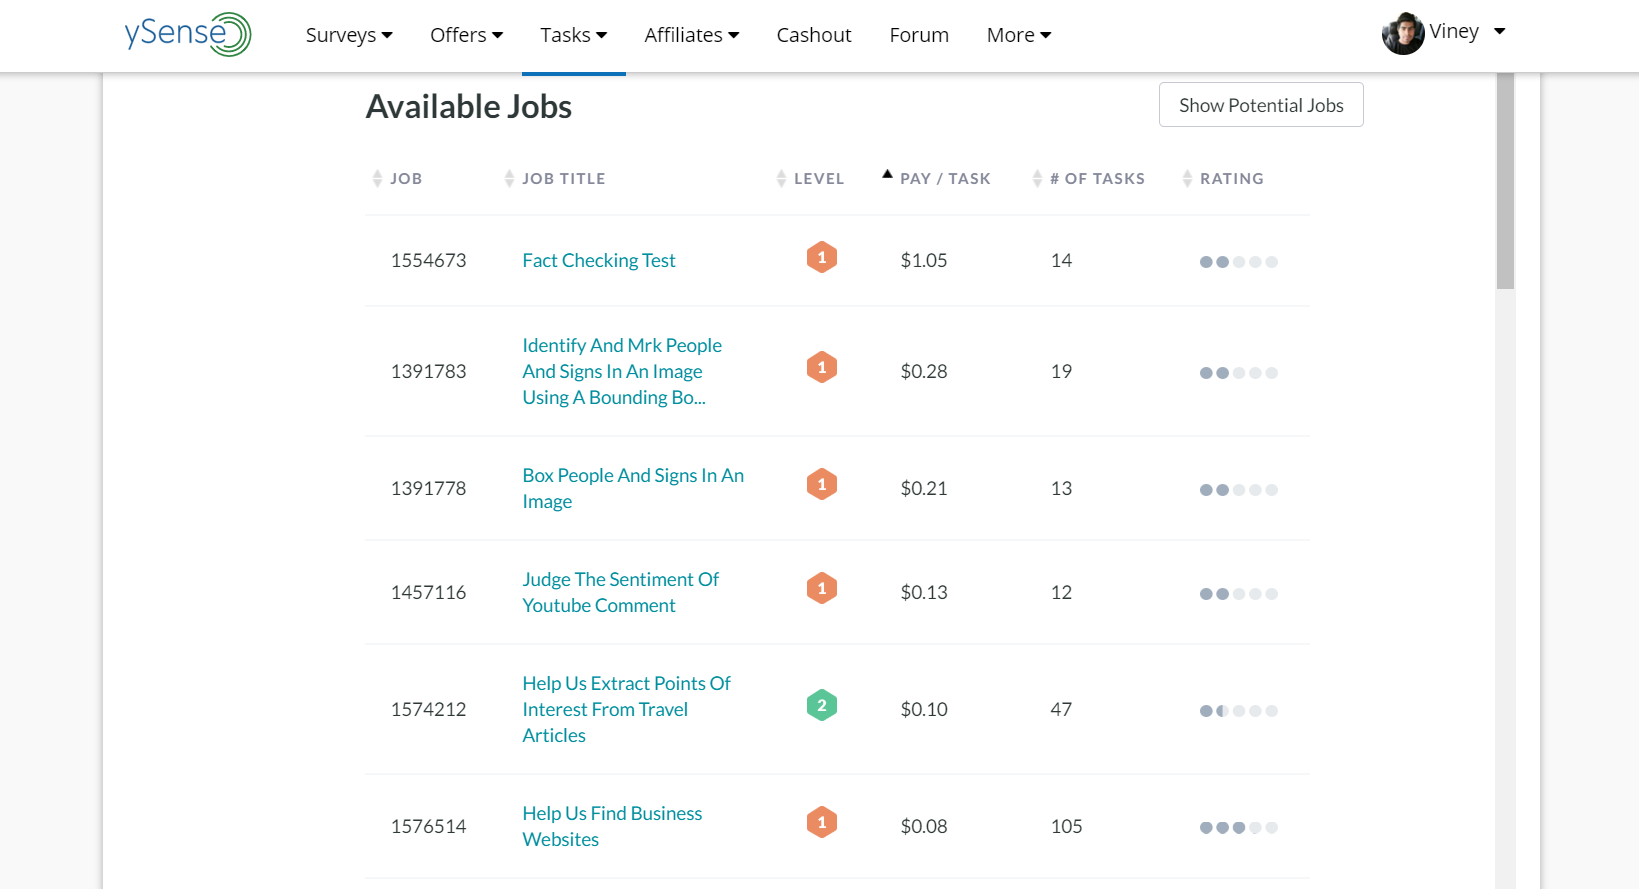Click the vertical page scrollbar thumb
The height and width of the screenshot is (889, 1639).
coord(1505,180)
